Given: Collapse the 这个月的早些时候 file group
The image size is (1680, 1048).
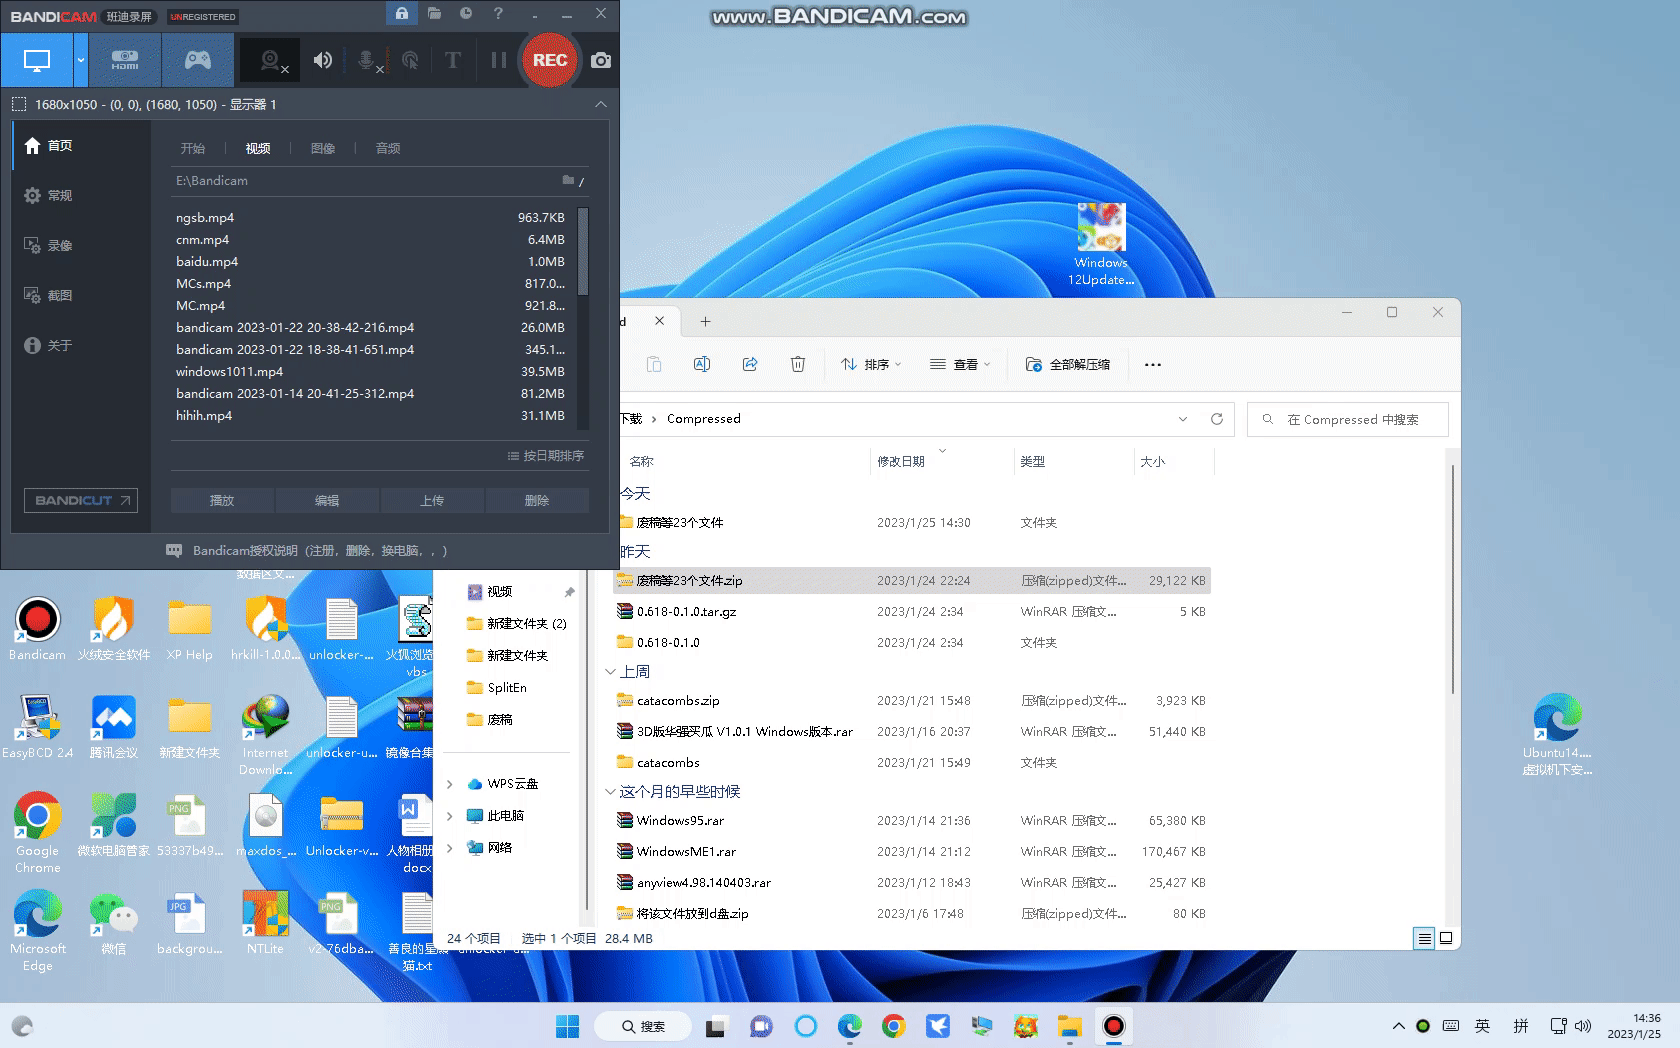Looking at the screenshot, I should pos(610,792).
